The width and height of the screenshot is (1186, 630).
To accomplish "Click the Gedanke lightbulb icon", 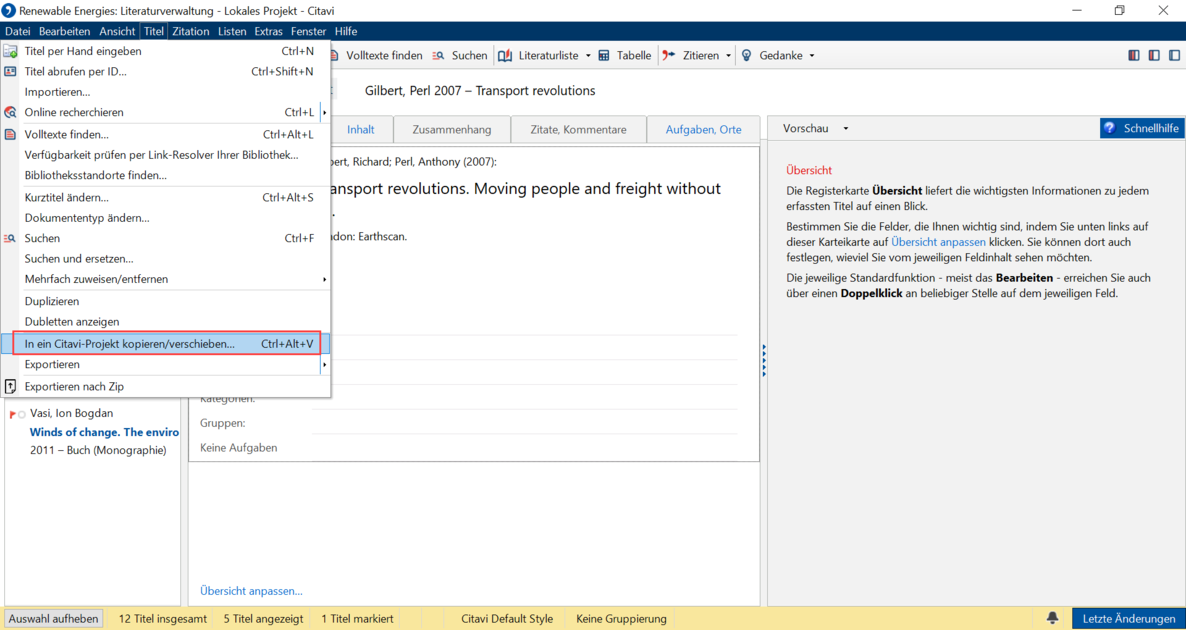I will pos(746,55).
